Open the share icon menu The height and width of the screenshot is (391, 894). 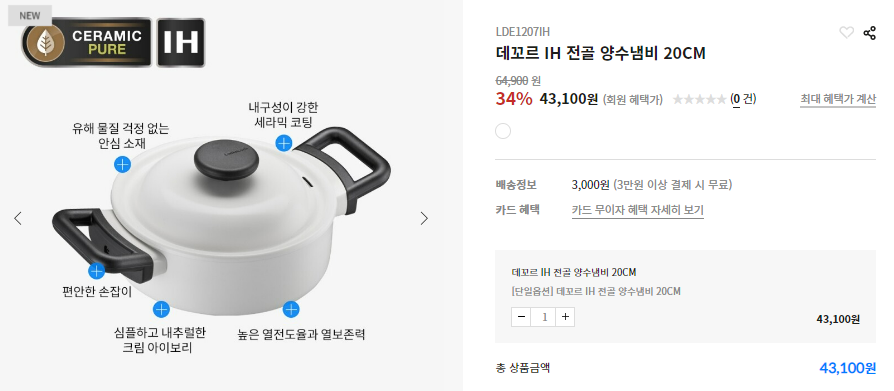coord(869,33)
